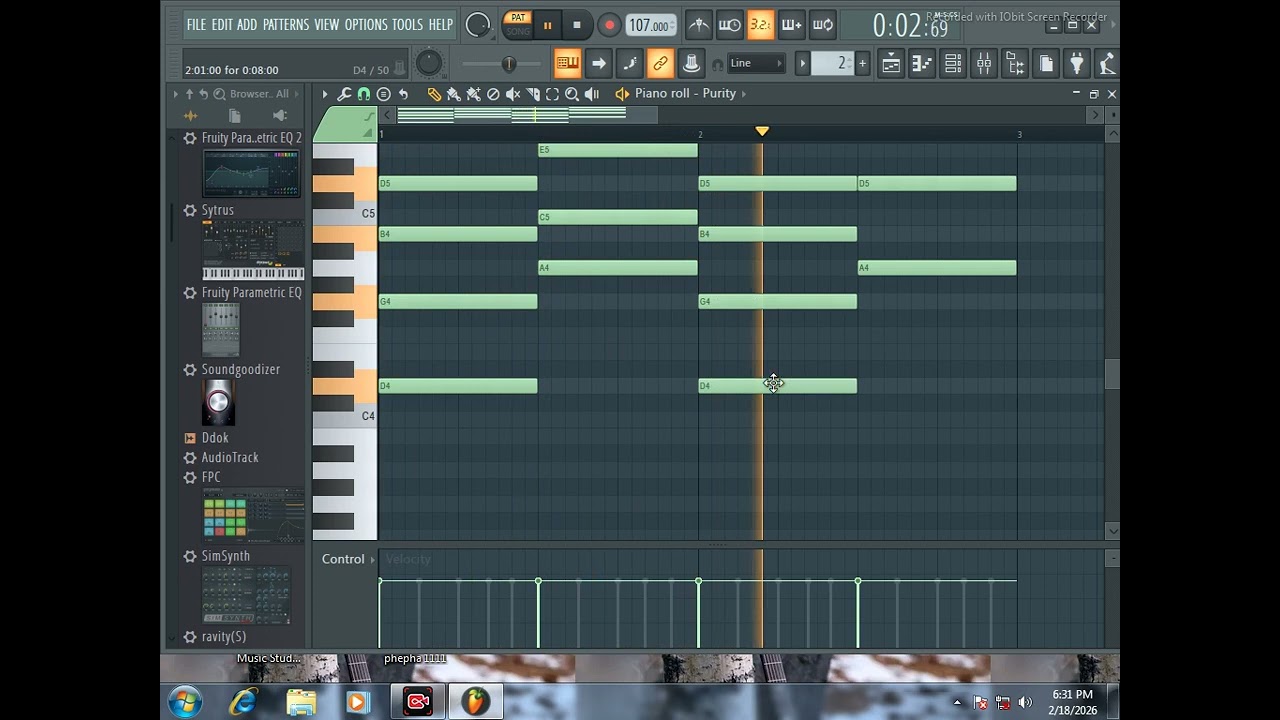The image size is (1280, 720).
Task: Click the FPC pads thumbnail
Action: click(253, 517)
